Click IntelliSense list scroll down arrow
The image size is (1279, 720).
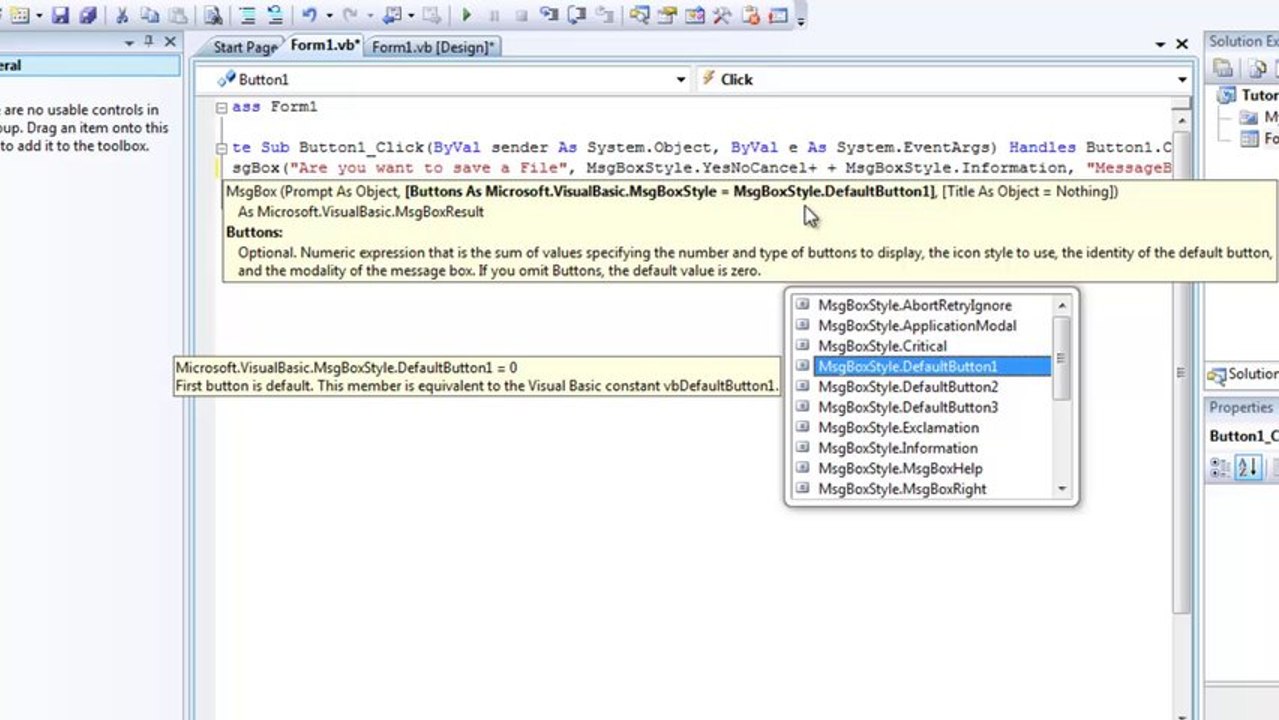[x=1062, y=490]
